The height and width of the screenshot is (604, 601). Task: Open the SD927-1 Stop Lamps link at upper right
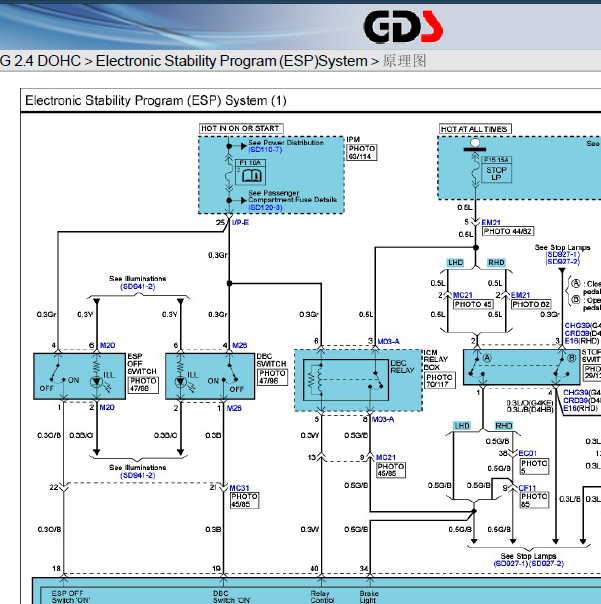[x=563, y=255]
